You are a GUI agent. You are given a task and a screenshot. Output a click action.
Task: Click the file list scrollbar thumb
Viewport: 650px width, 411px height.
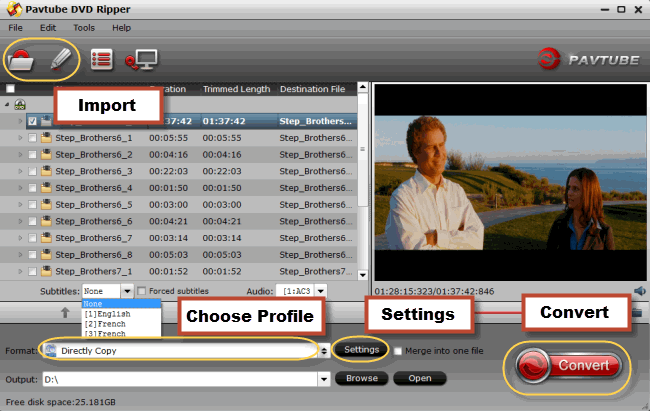363,149
